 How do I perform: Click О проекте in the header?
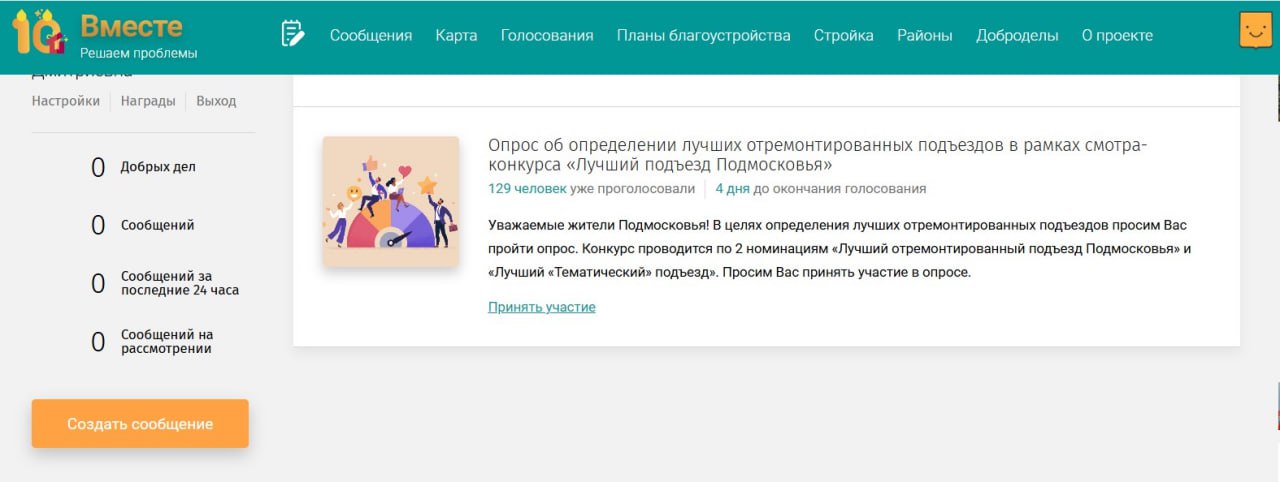pyautogui.click(x=1117, y=36)
